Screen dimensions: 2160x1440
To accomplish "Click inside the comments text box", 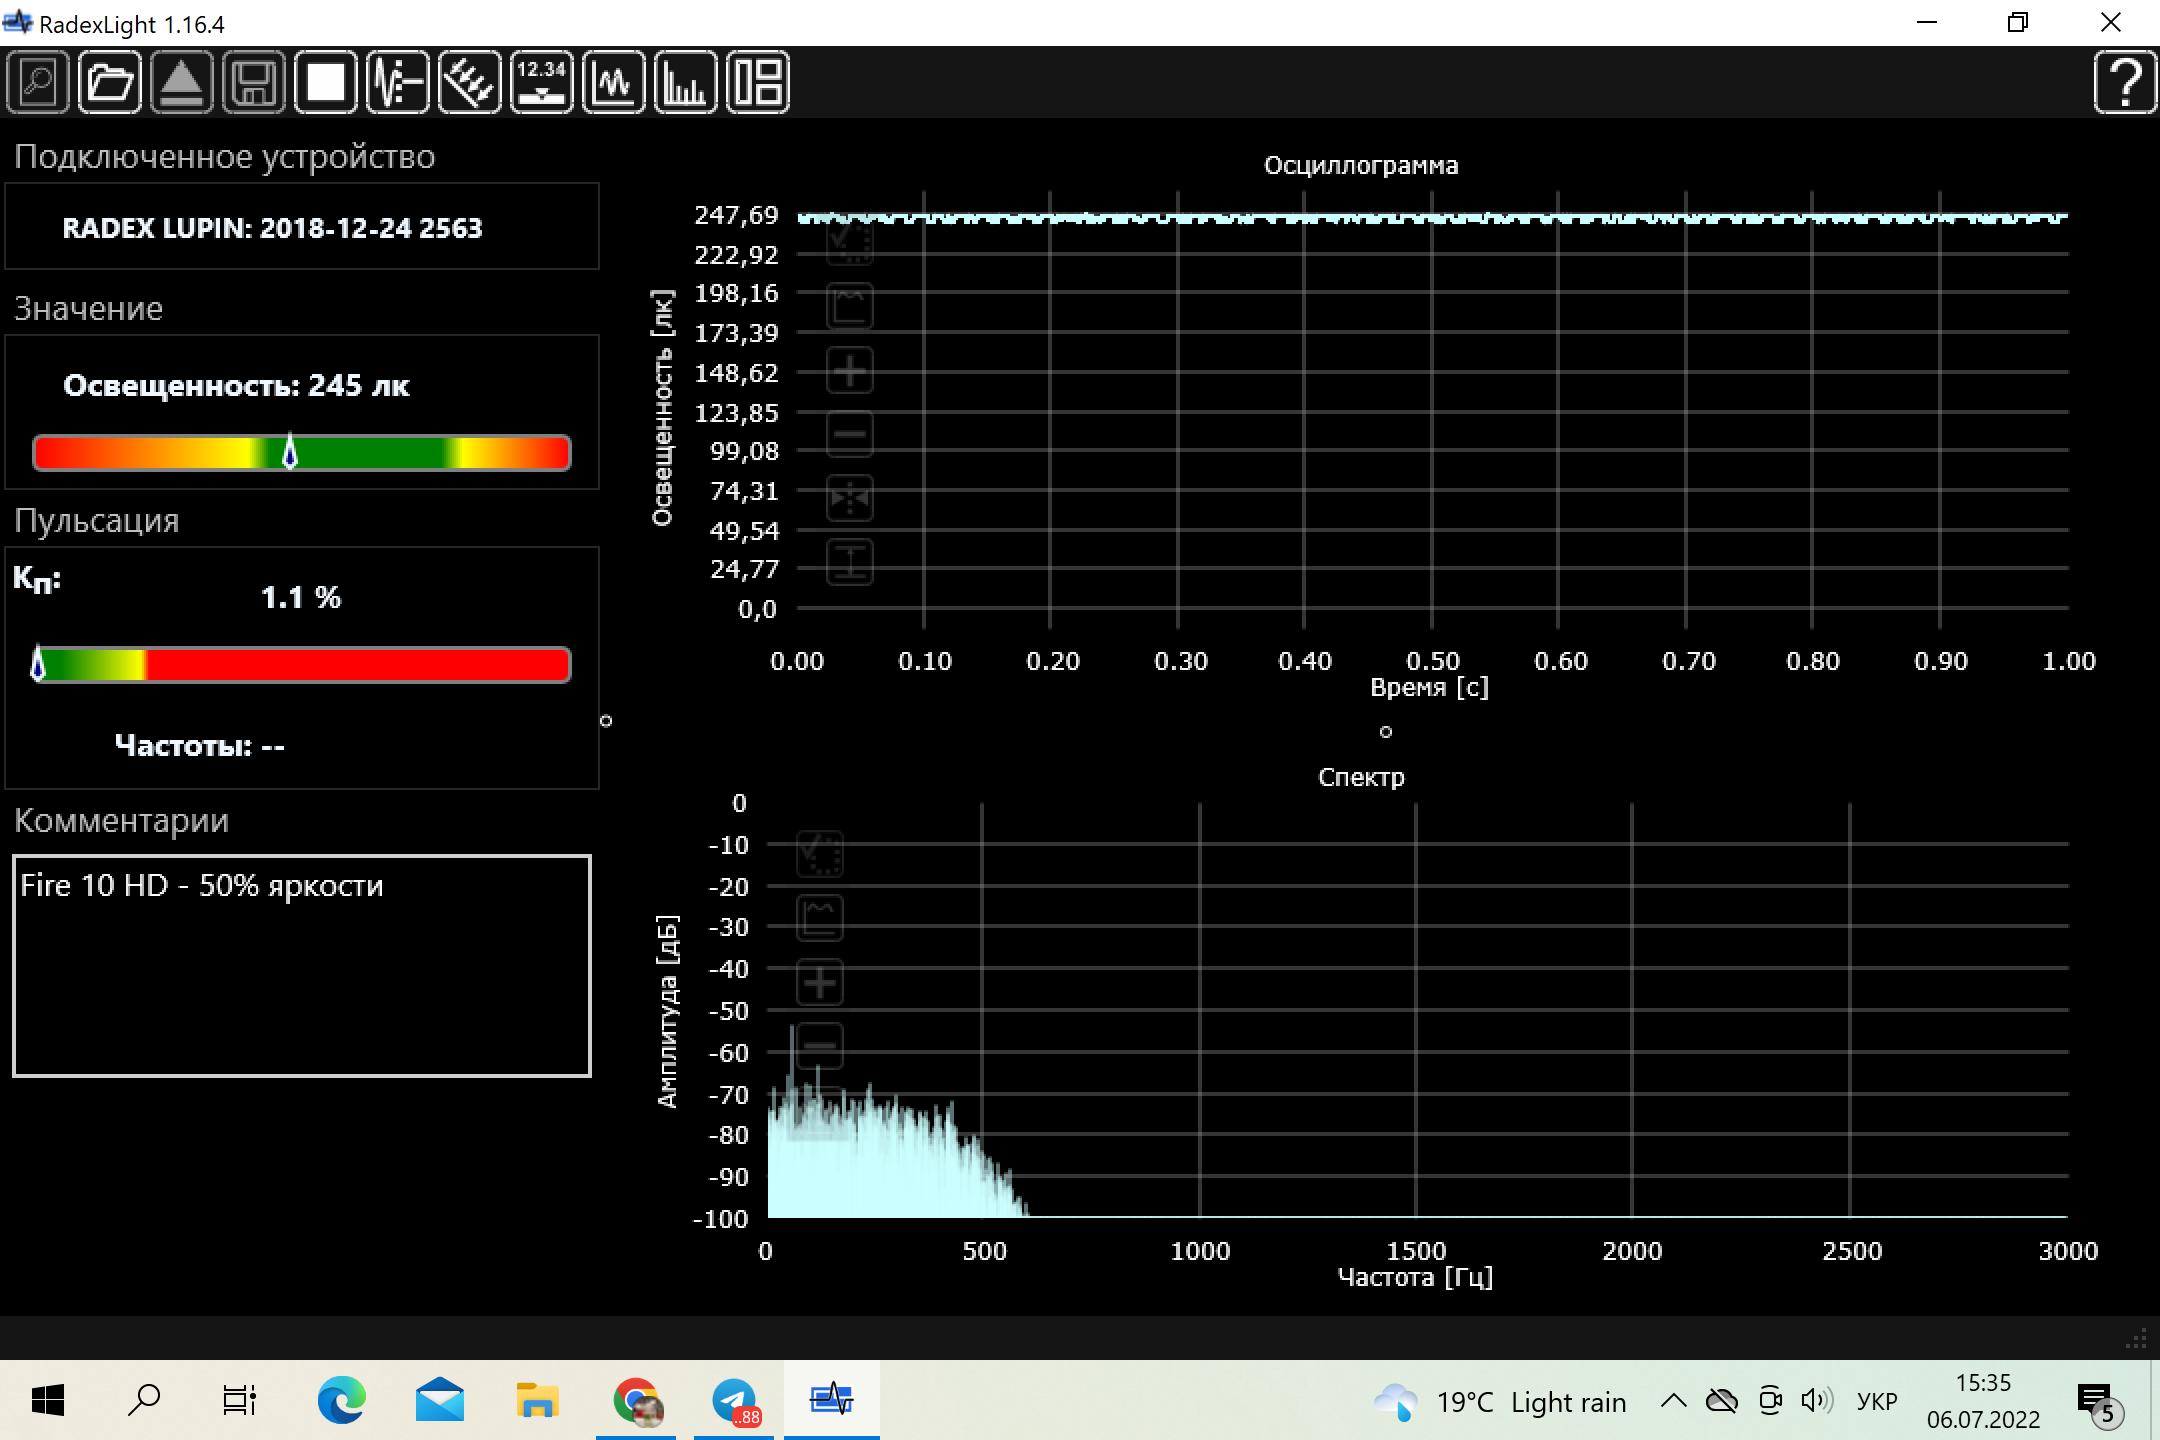I will point(301,966).
